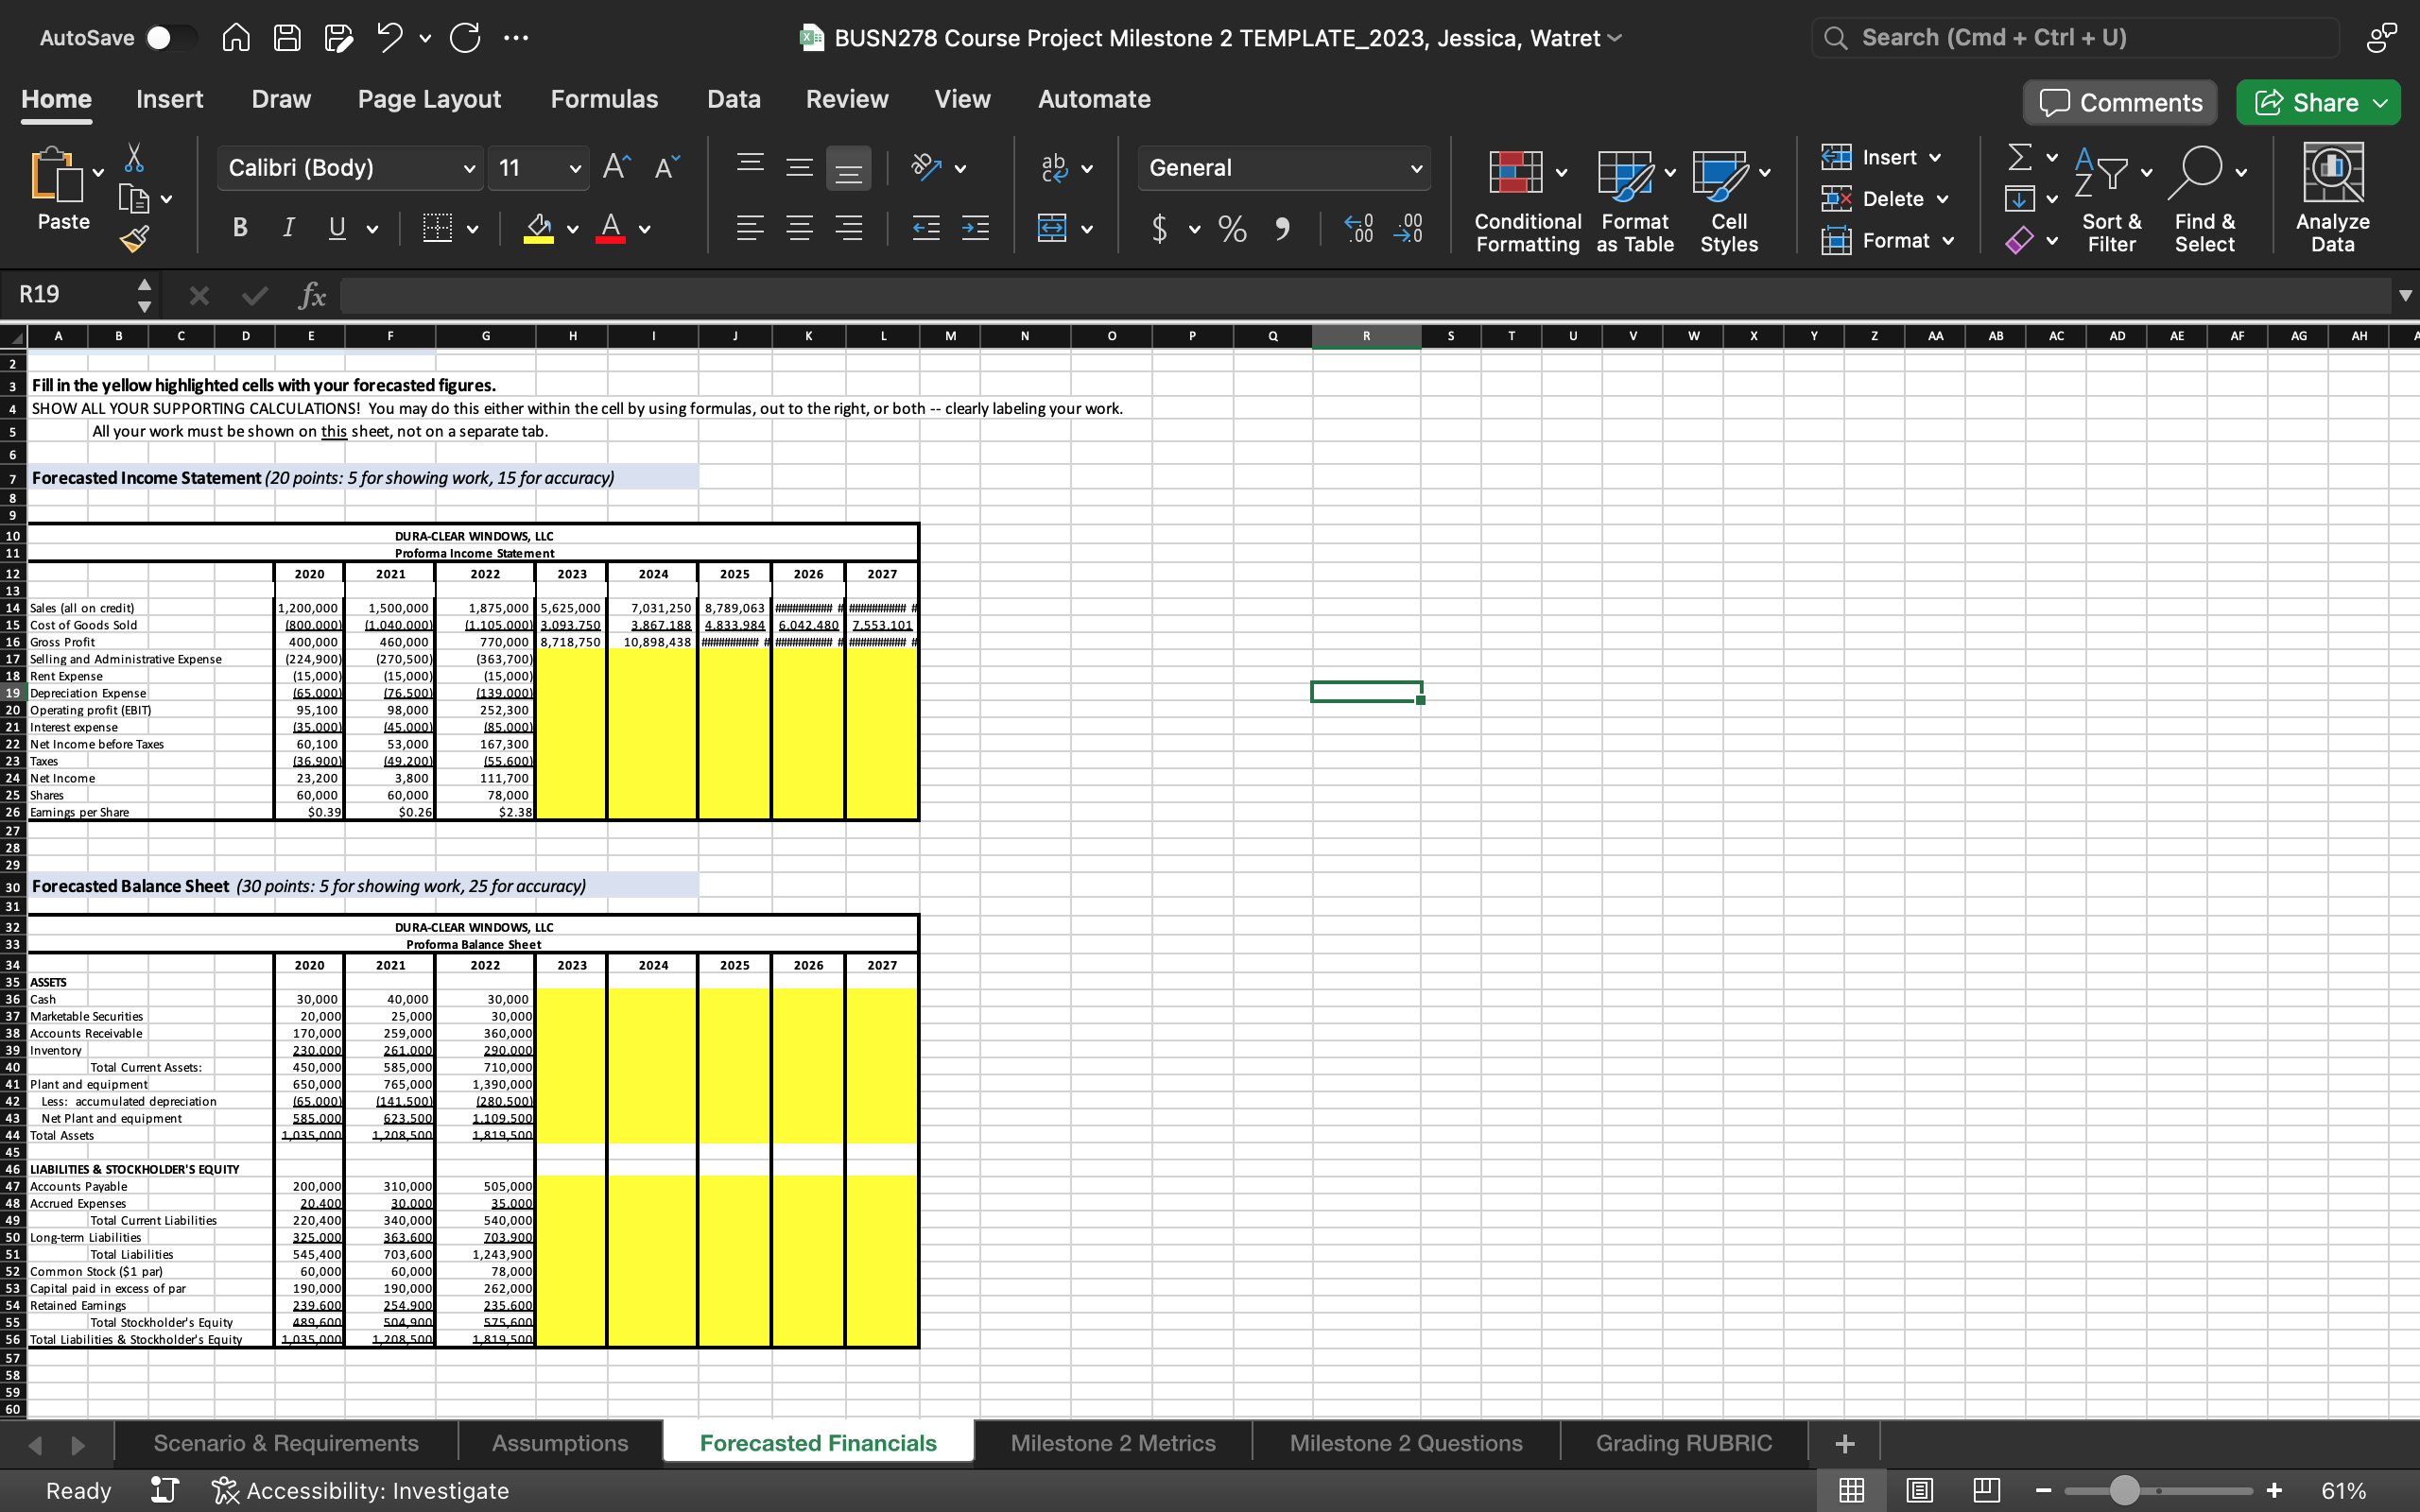The height and width of the screenshot is (1512, 2420).
Task: Open the Insert ribbon tab
Action: [169, 99]
